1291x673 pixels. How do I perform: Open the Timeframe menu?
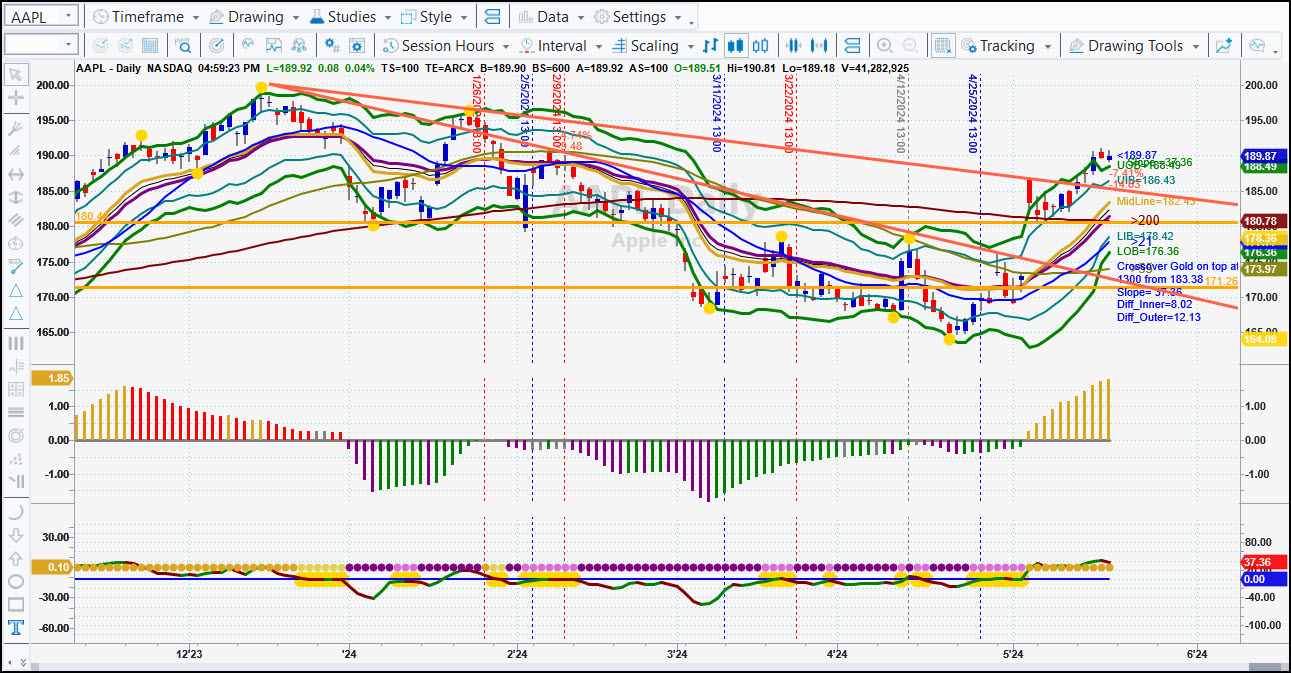pyautogui.click(x=145, y=17)
